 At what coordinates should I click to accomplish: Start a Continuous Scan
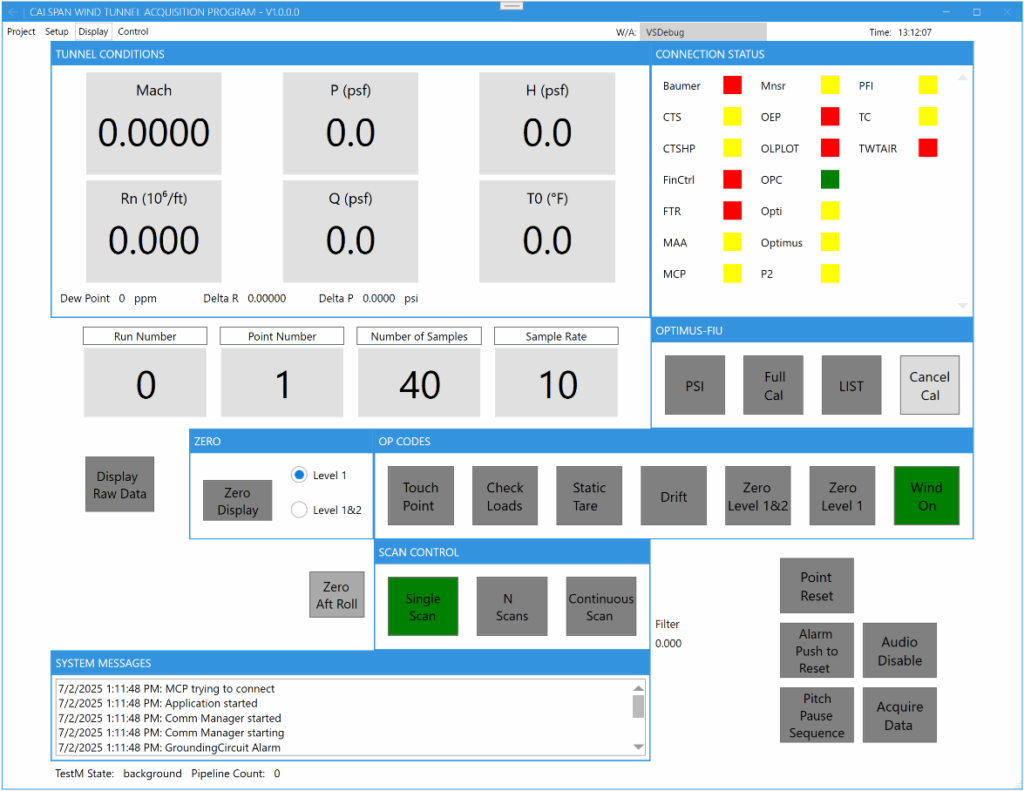(x=600, y=607)
